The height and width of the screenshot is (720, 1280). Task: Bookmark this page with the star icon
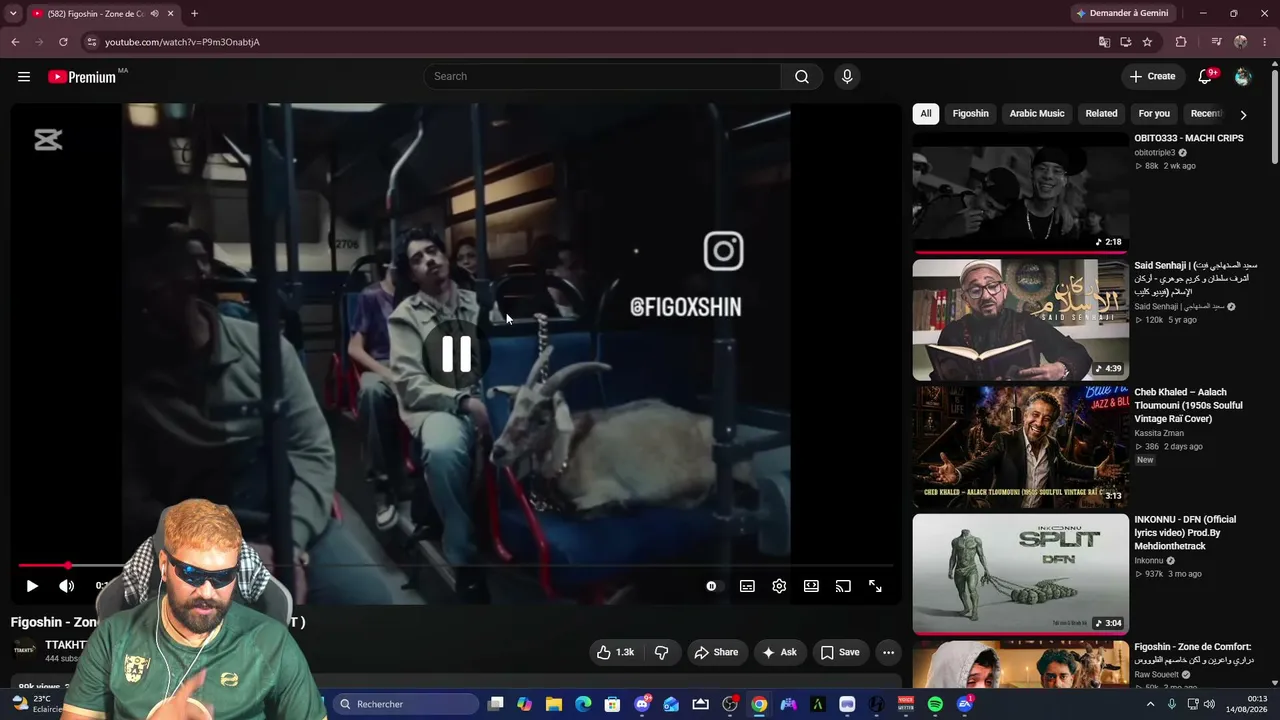pos(1147,42)
